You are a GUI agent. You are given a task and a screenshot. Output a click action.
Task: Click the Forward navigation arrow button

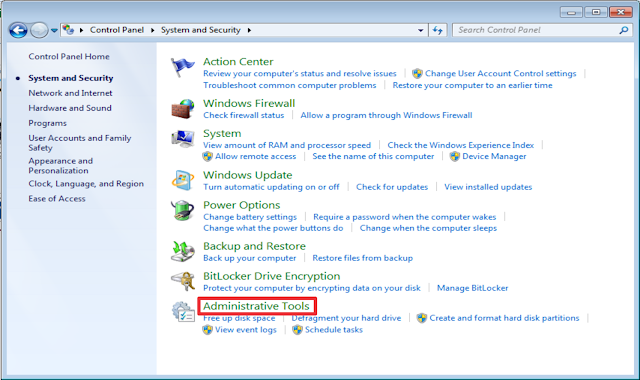point(39,30)
